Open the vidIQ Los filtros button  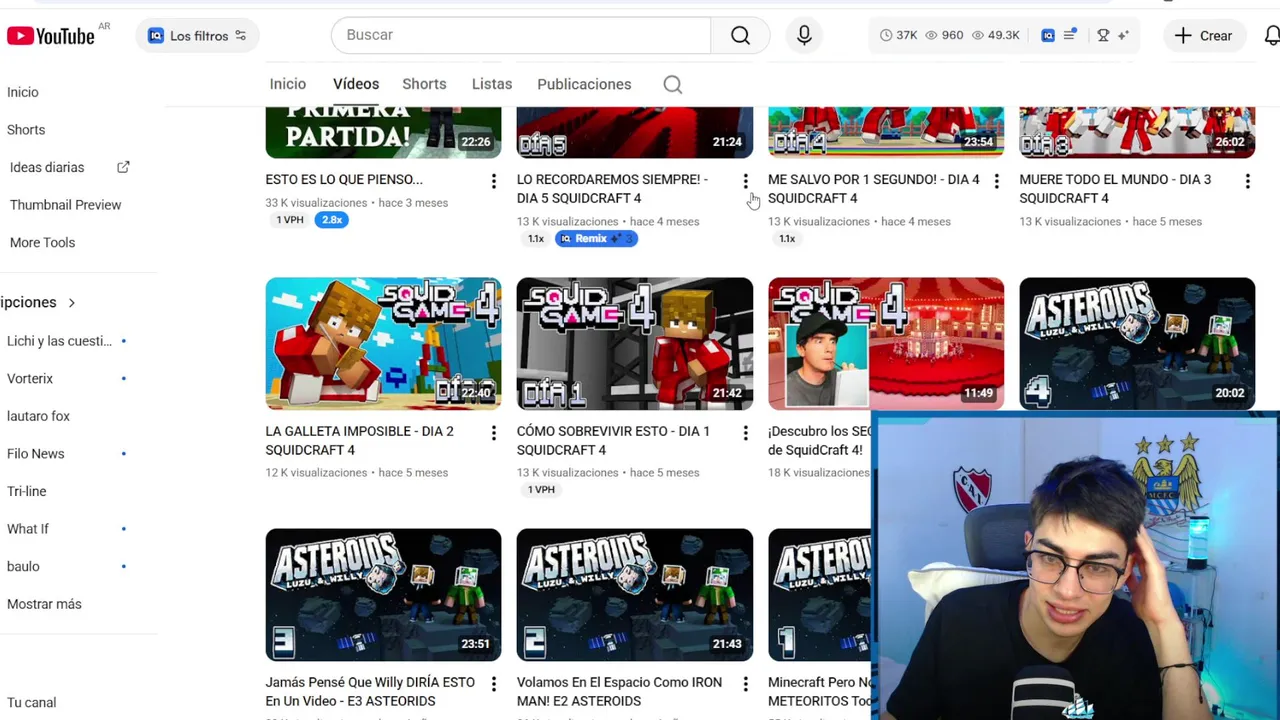197,36
